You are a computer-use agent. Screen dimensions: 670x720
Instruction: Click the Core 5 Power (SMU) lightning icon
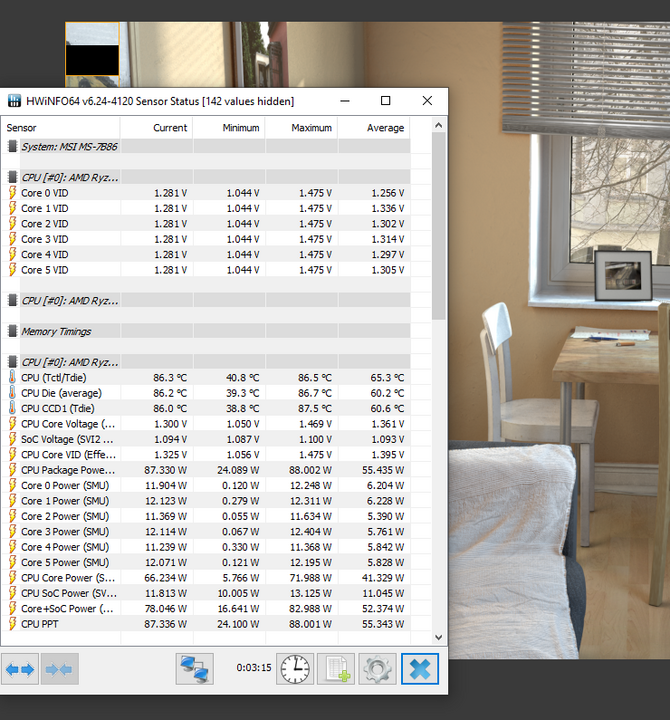pyautogui.click(x=12, y=562)
